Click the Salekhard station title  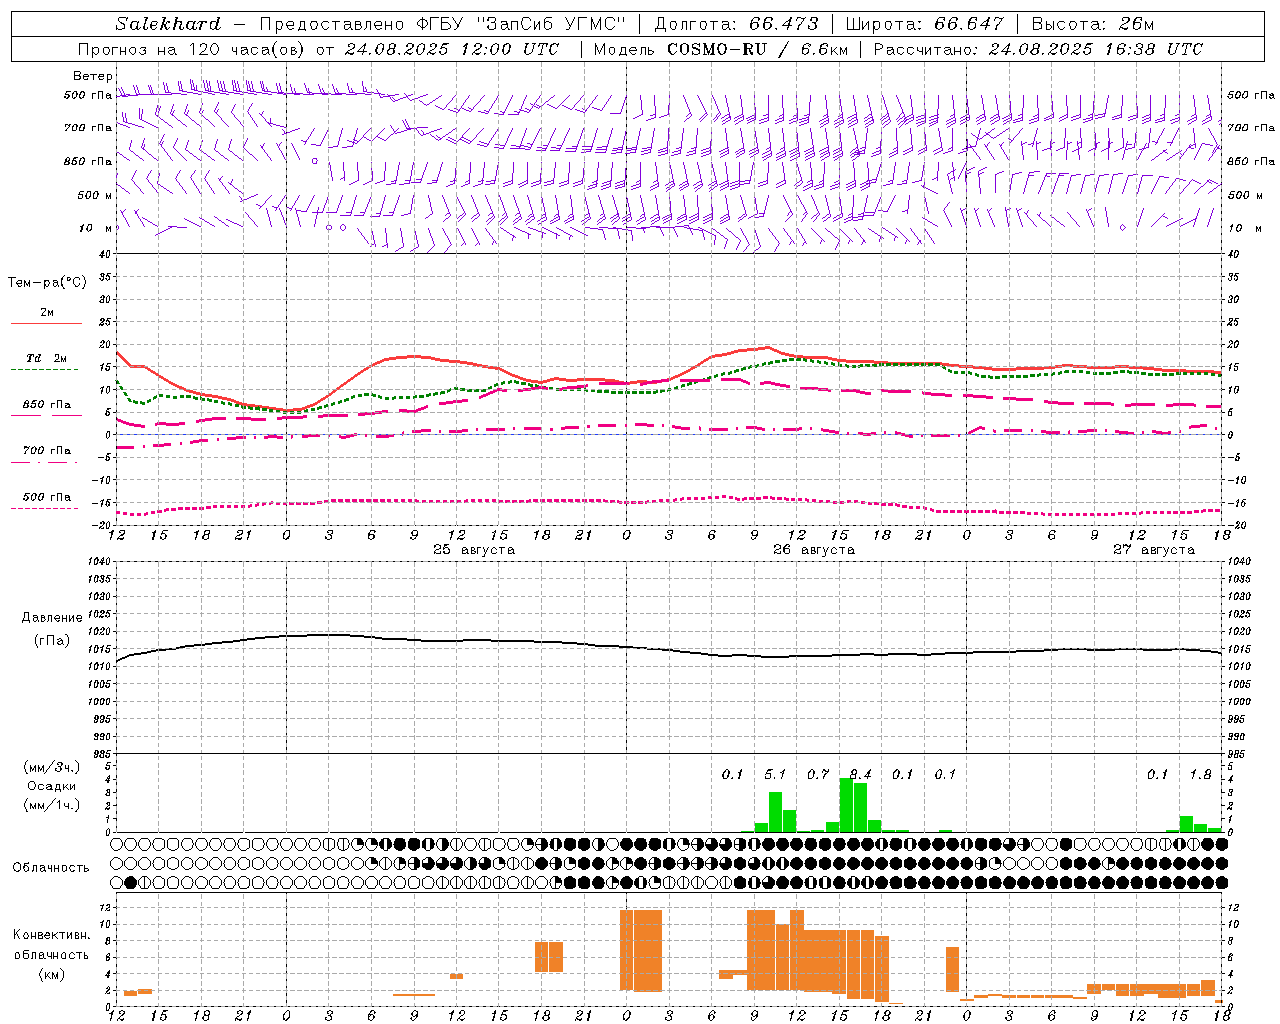pyautogui.click(x=168, y=24)
